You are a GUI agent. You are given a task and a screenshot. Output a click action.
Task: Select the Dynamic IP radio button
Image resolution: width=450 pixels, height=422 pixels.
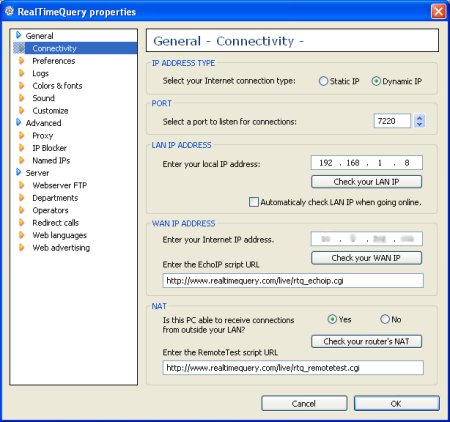[x=376, y=81]
